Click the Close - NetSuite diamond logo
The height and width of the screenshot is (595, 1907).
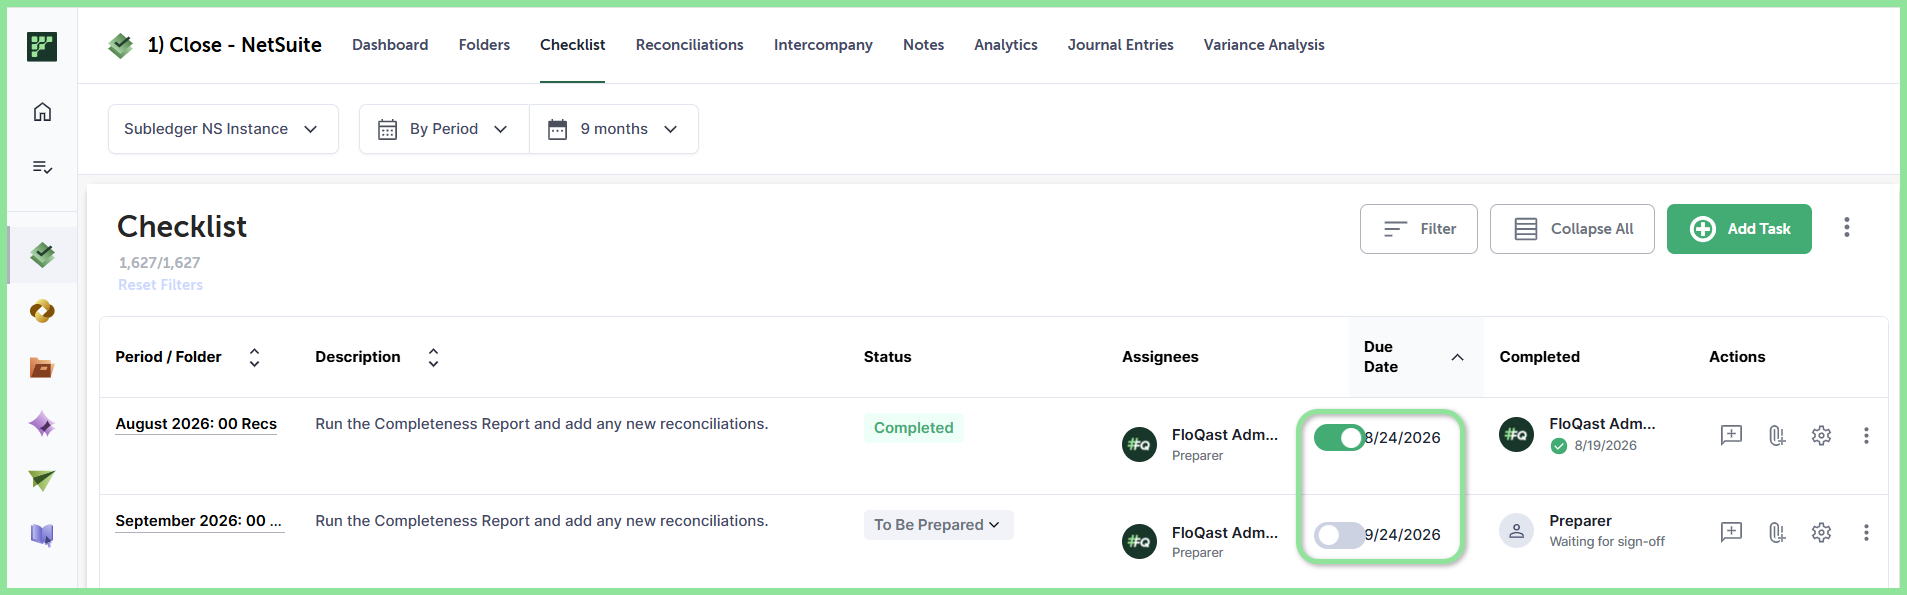pyautogui.click(x=121, y=45)
